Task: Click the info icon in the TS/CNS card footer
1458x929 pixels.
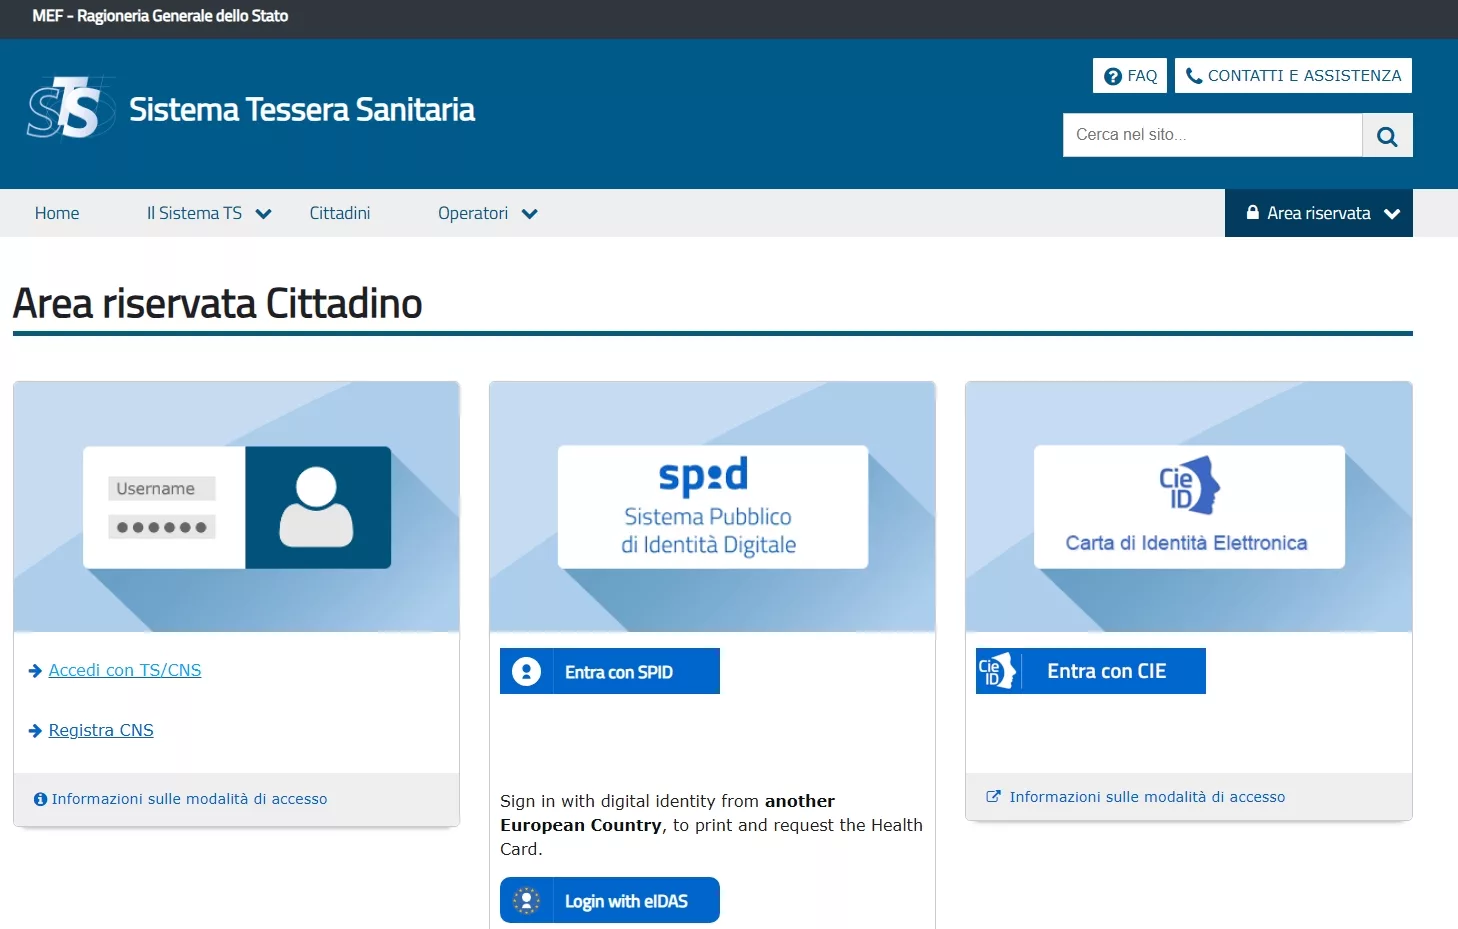Action: 40,799
